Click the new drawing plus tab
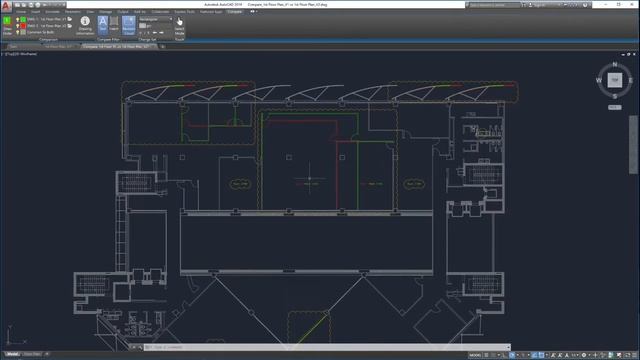Viewport: 640px width, 360px height. 162,47
